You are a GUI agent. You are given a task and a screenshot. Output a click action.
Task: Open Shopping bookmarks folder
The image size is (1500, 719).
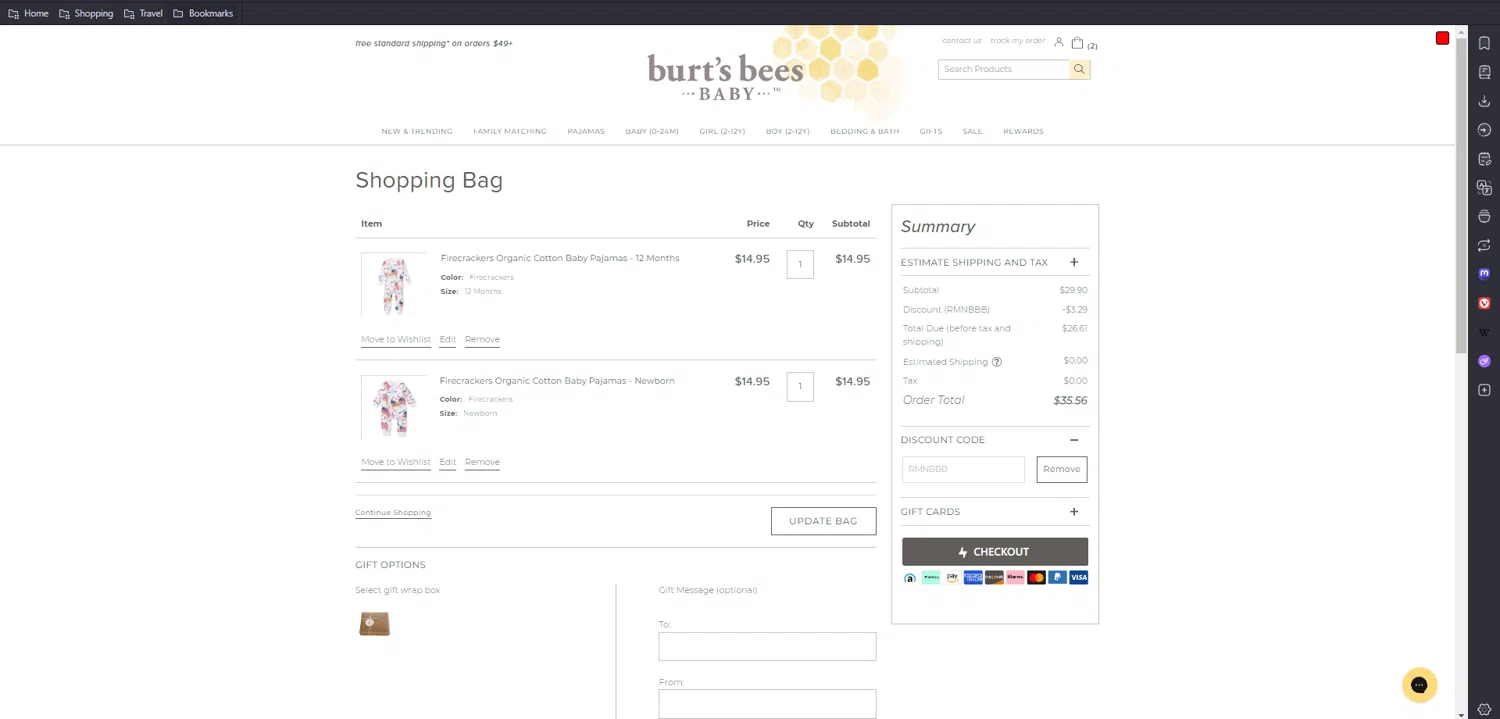pyautogui.click(x=86, y=13)
